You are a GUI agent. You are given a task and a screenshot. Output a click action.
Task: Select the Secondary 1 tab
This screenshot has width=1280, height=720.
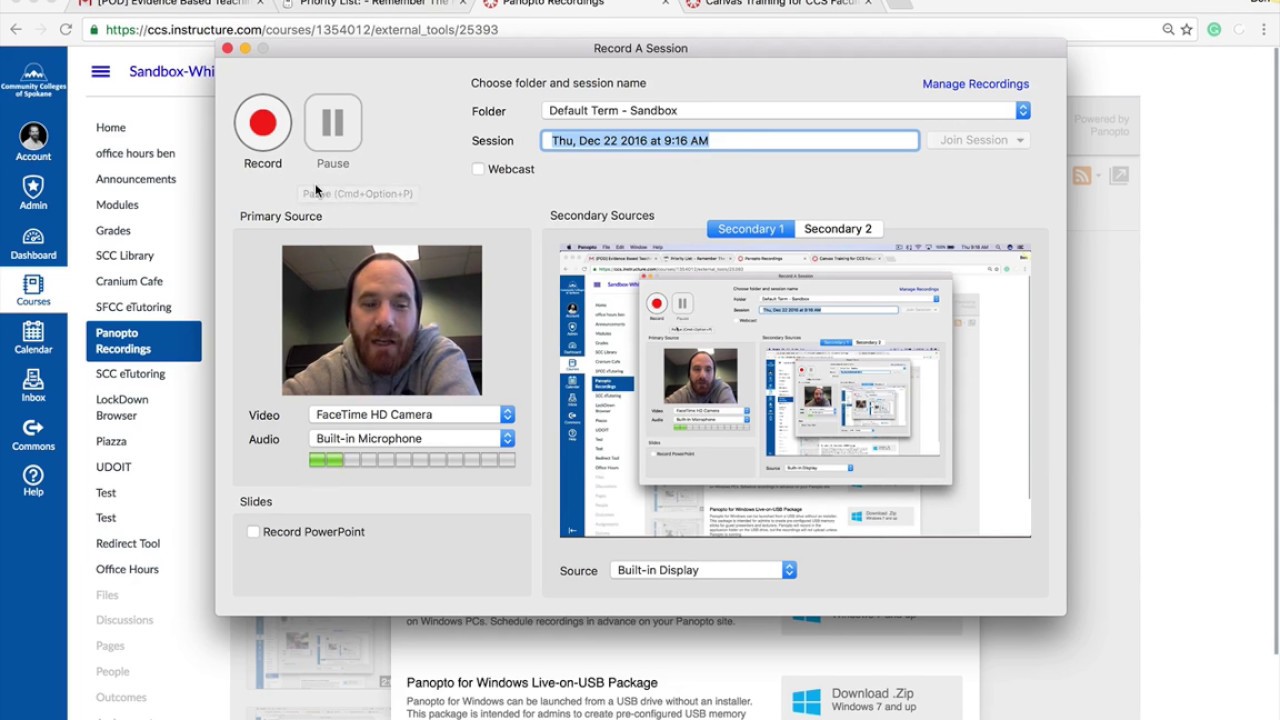[751, 229]
